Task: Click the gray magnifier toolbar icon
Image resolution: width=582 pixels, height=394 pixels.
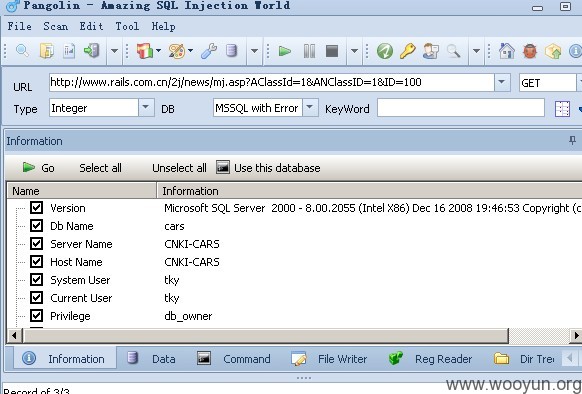Action: click(x=453, y=51)
